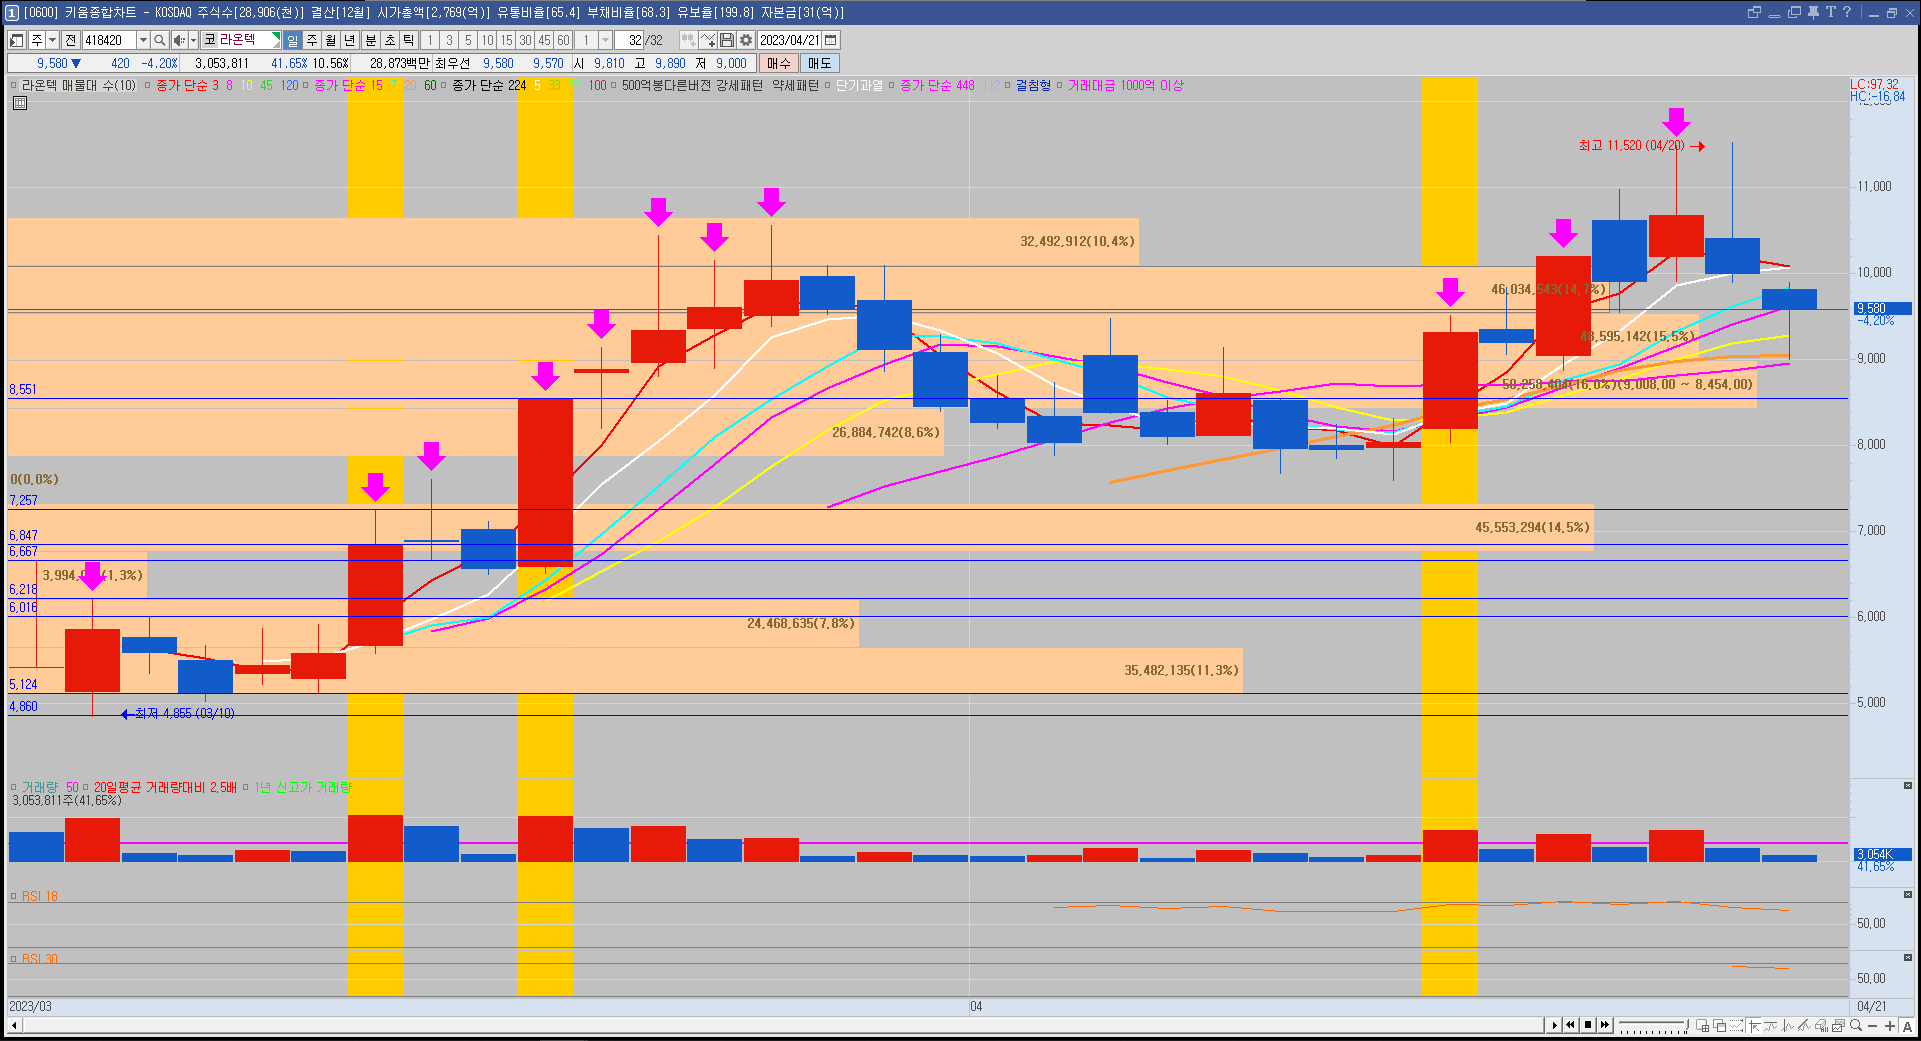Select the 월 monthly period button

(x=330, y=40)
